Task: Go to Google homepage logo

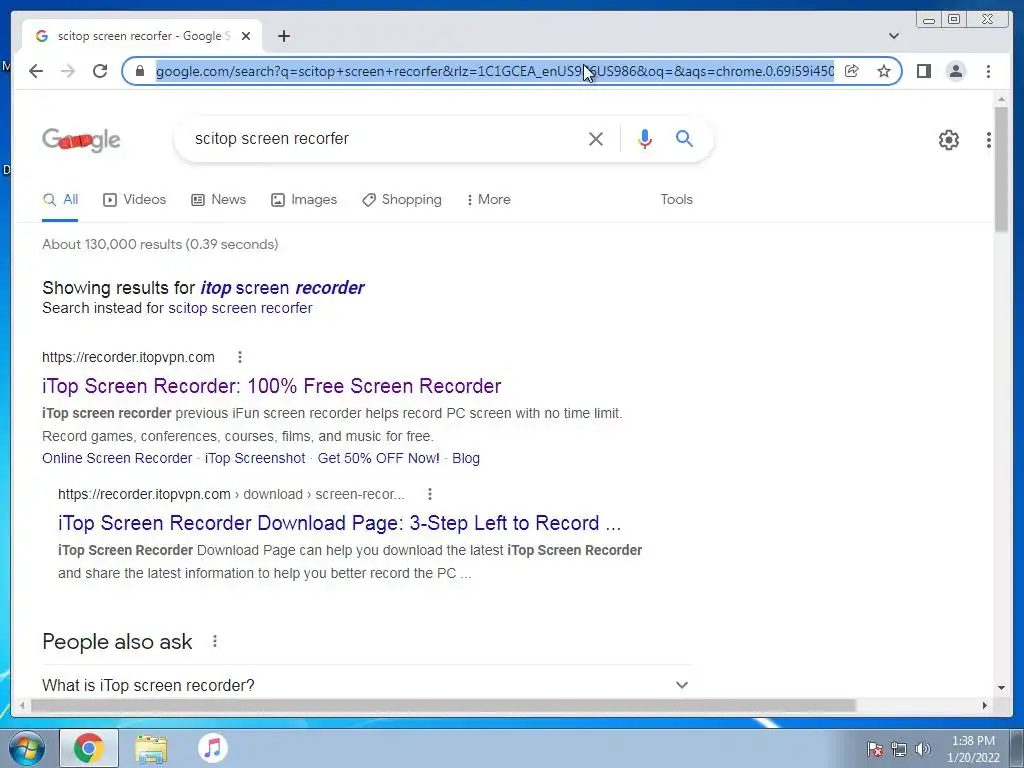Action: point(81,139)
